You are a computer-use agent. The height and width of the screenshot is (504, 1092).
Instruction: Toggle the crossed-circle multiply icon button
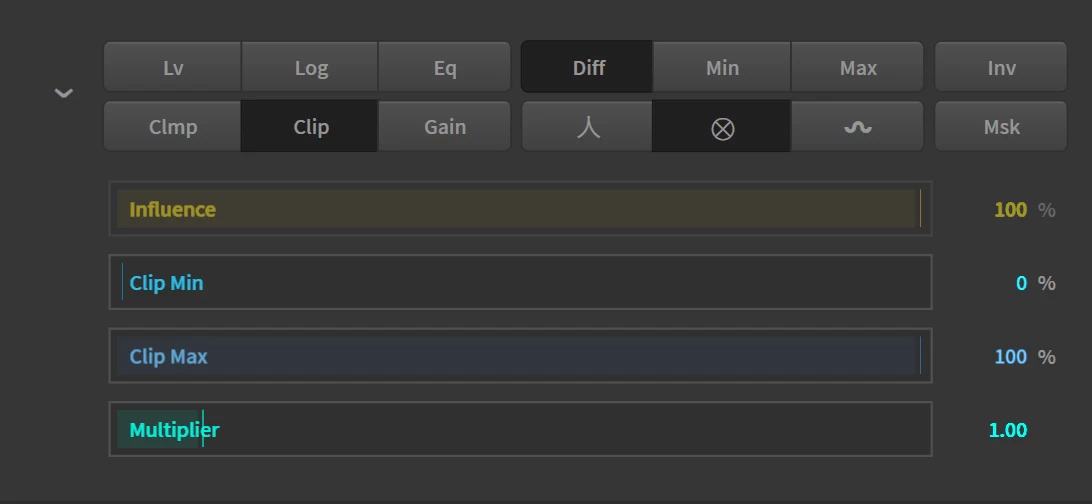pos(722,126)
